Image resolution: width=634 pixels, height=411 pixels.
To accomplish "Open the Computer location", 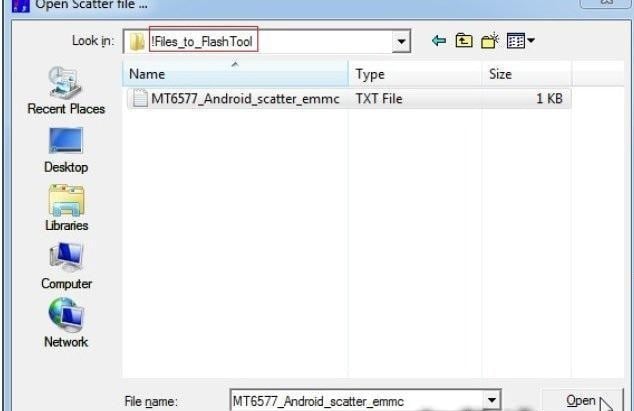I will pos(66,266).
